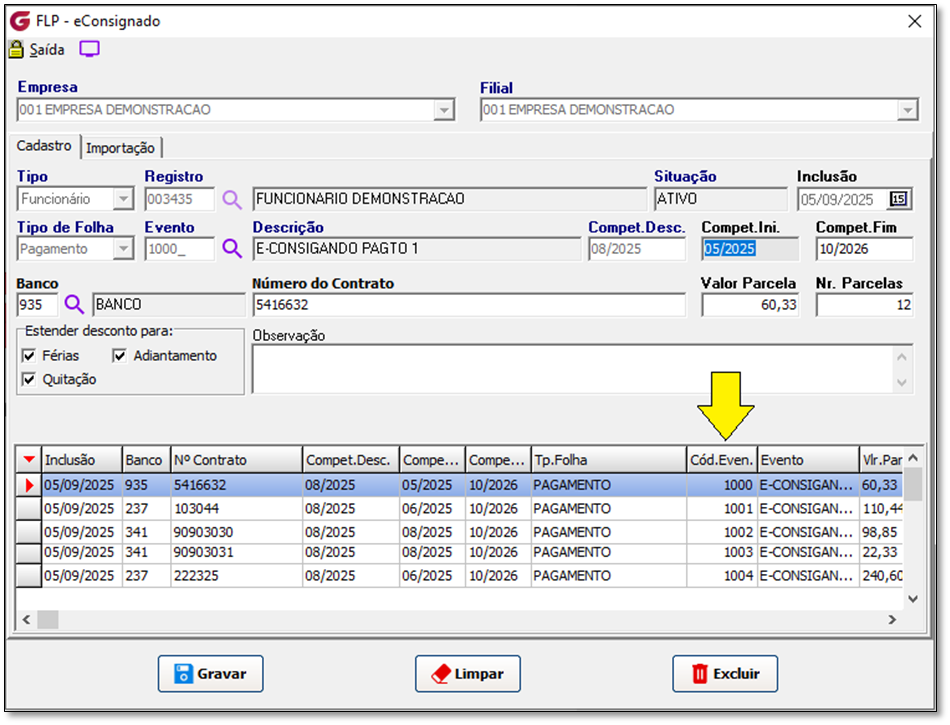Screen dimensions: 950x725
Task: Select the grid row with contract 222325
Action: 460,575
